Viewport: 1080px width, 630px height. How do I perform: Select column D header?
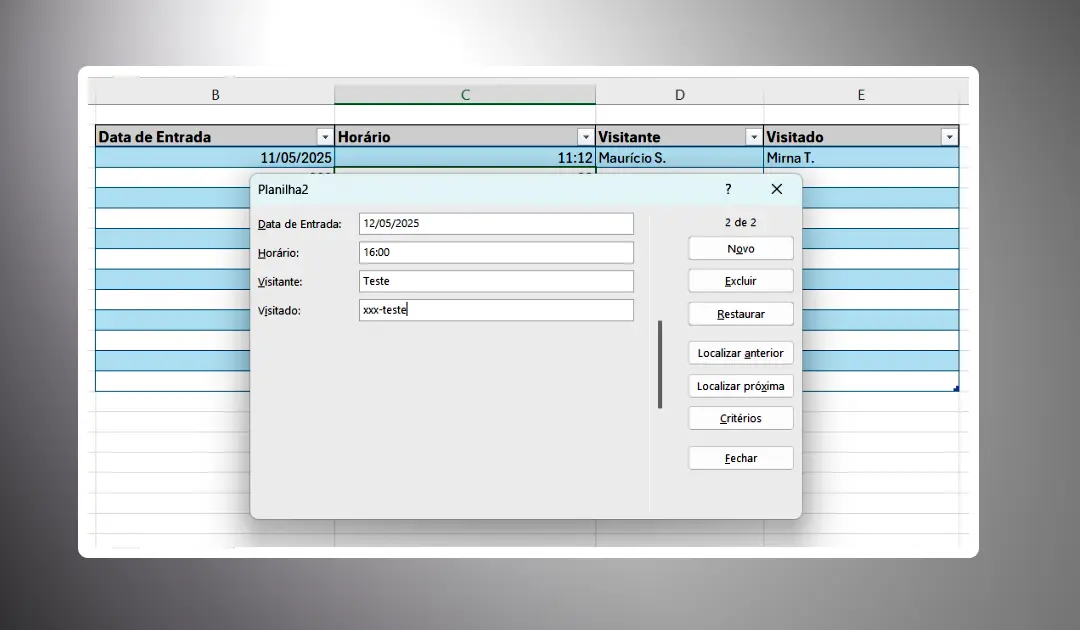coord(680,95)
